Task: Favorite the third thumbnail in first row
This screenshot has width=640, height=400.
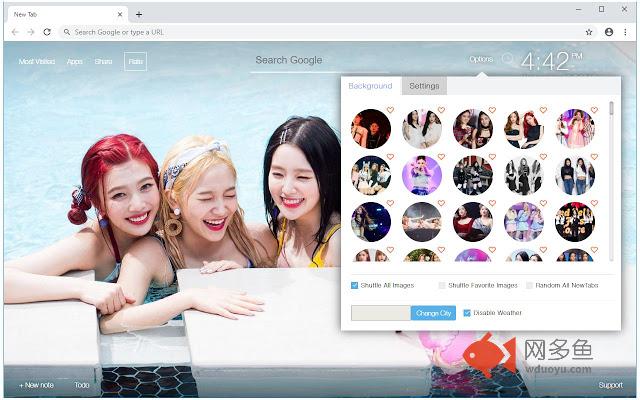Action: click(492, 110)
